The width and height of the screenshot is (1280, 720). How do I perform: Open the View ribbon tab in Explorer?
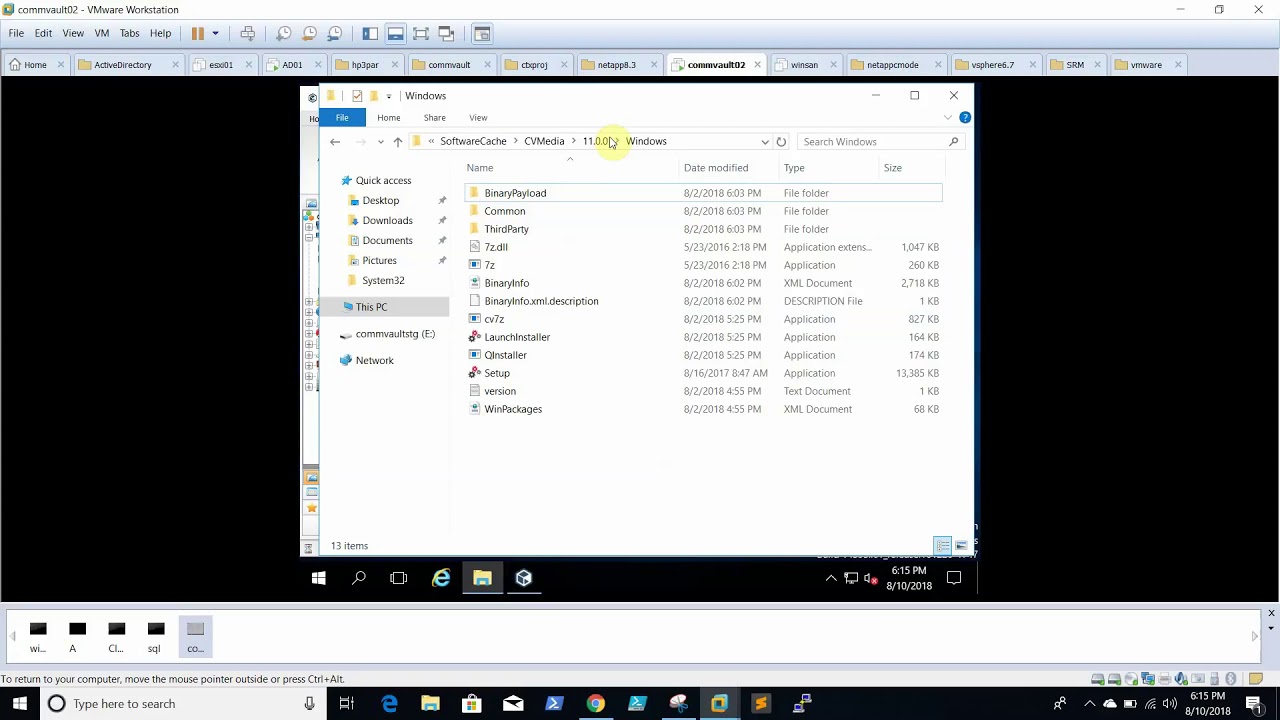[478, 118]
